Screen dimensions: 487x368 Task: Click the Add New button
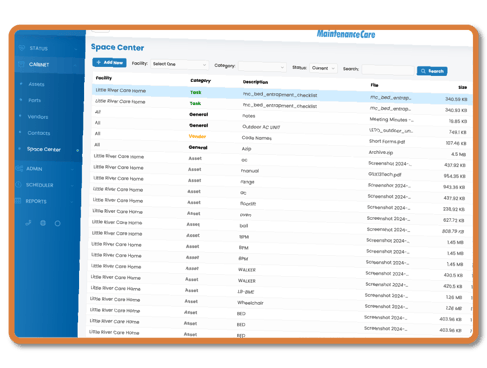tap(109, 62)
